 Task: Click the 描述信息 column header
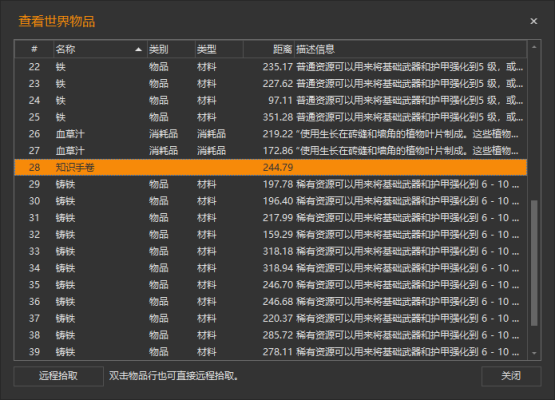pyautogui.click(x=410, y=49)
